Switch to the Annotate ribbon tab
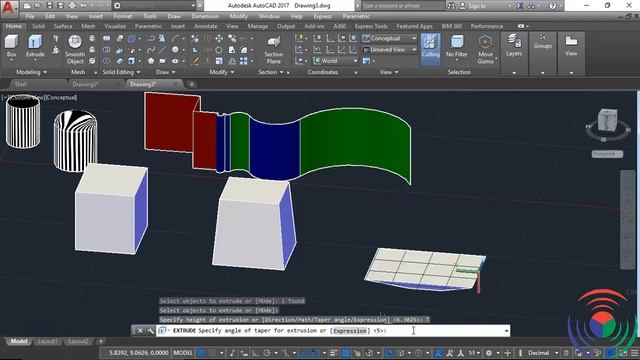 [x=206, y=26]
